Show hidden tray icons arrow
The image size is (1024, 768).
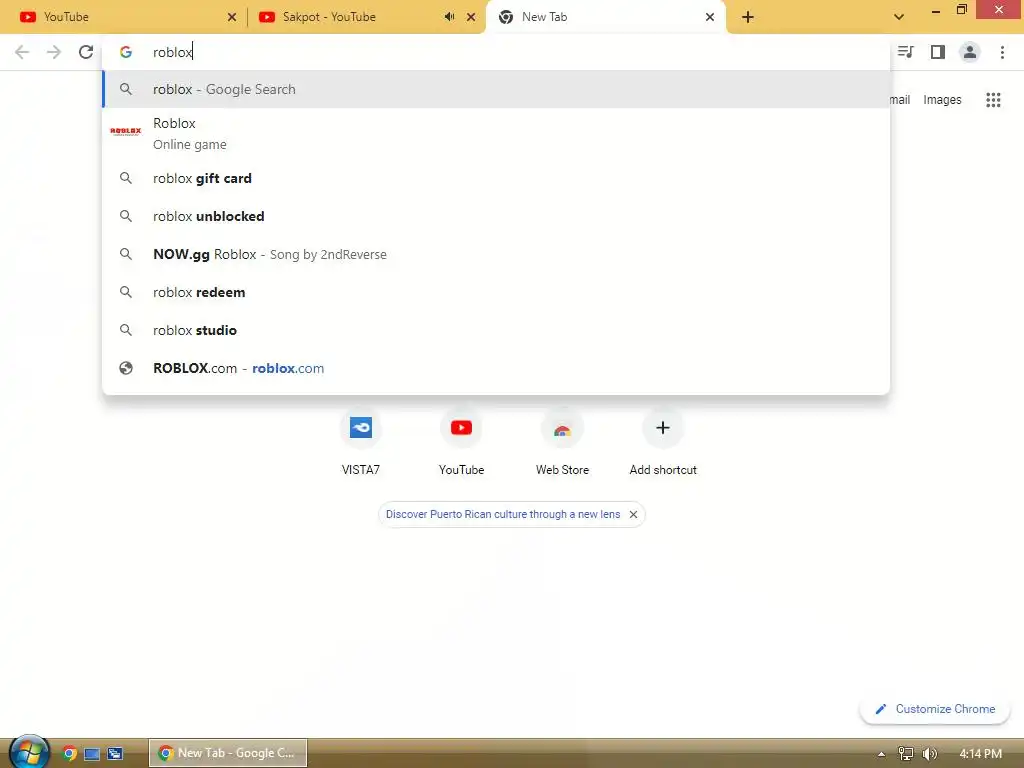click(x=881, y=754)
